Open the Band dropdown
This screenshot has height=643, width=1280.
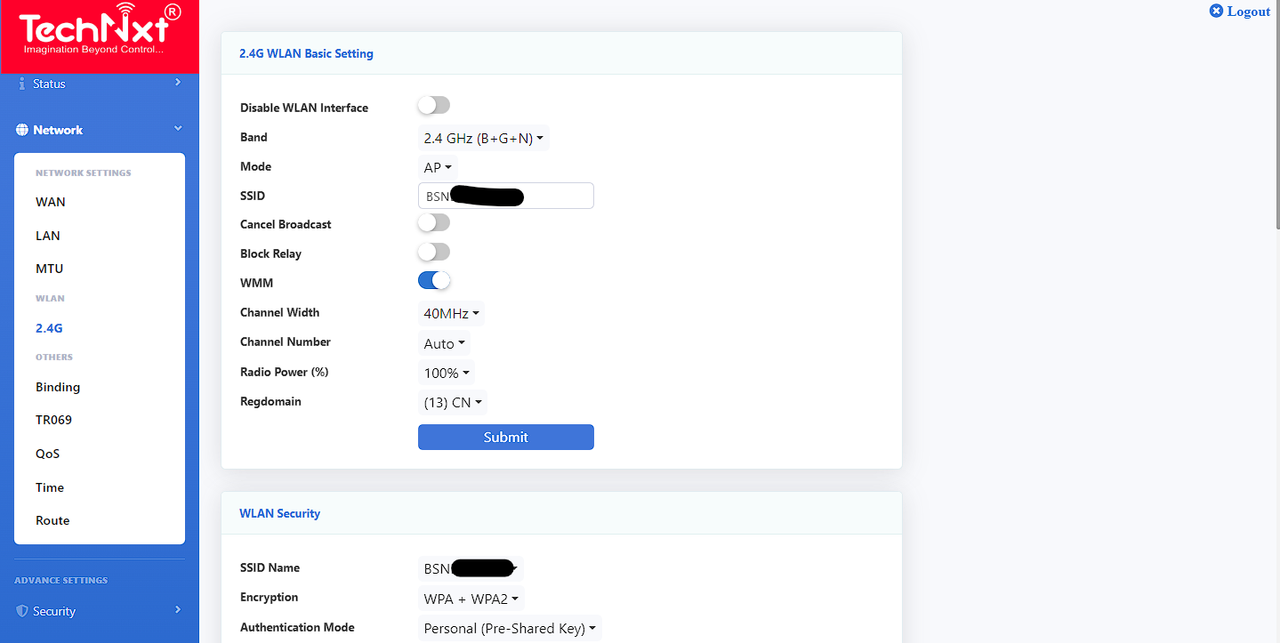[x=483, y=139]
